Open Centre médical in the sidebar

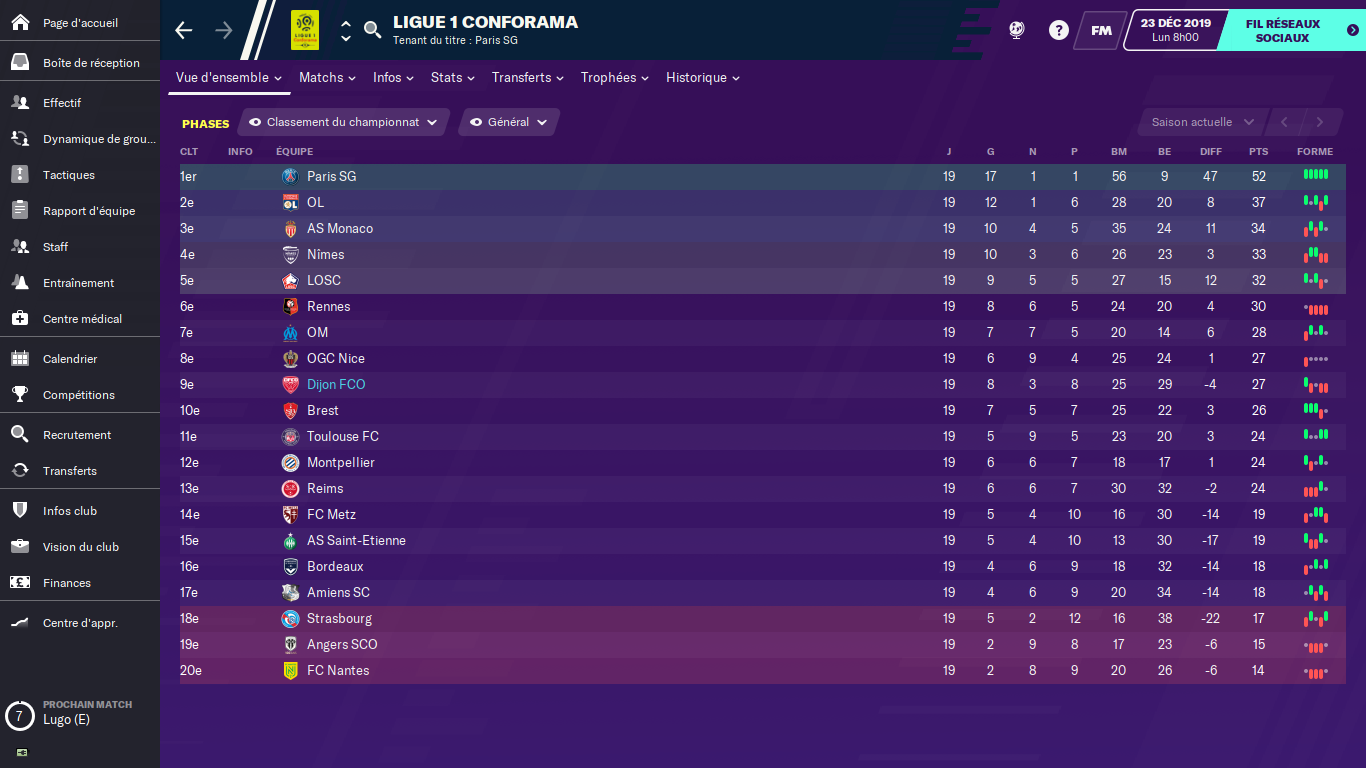(x=20, y=319)
